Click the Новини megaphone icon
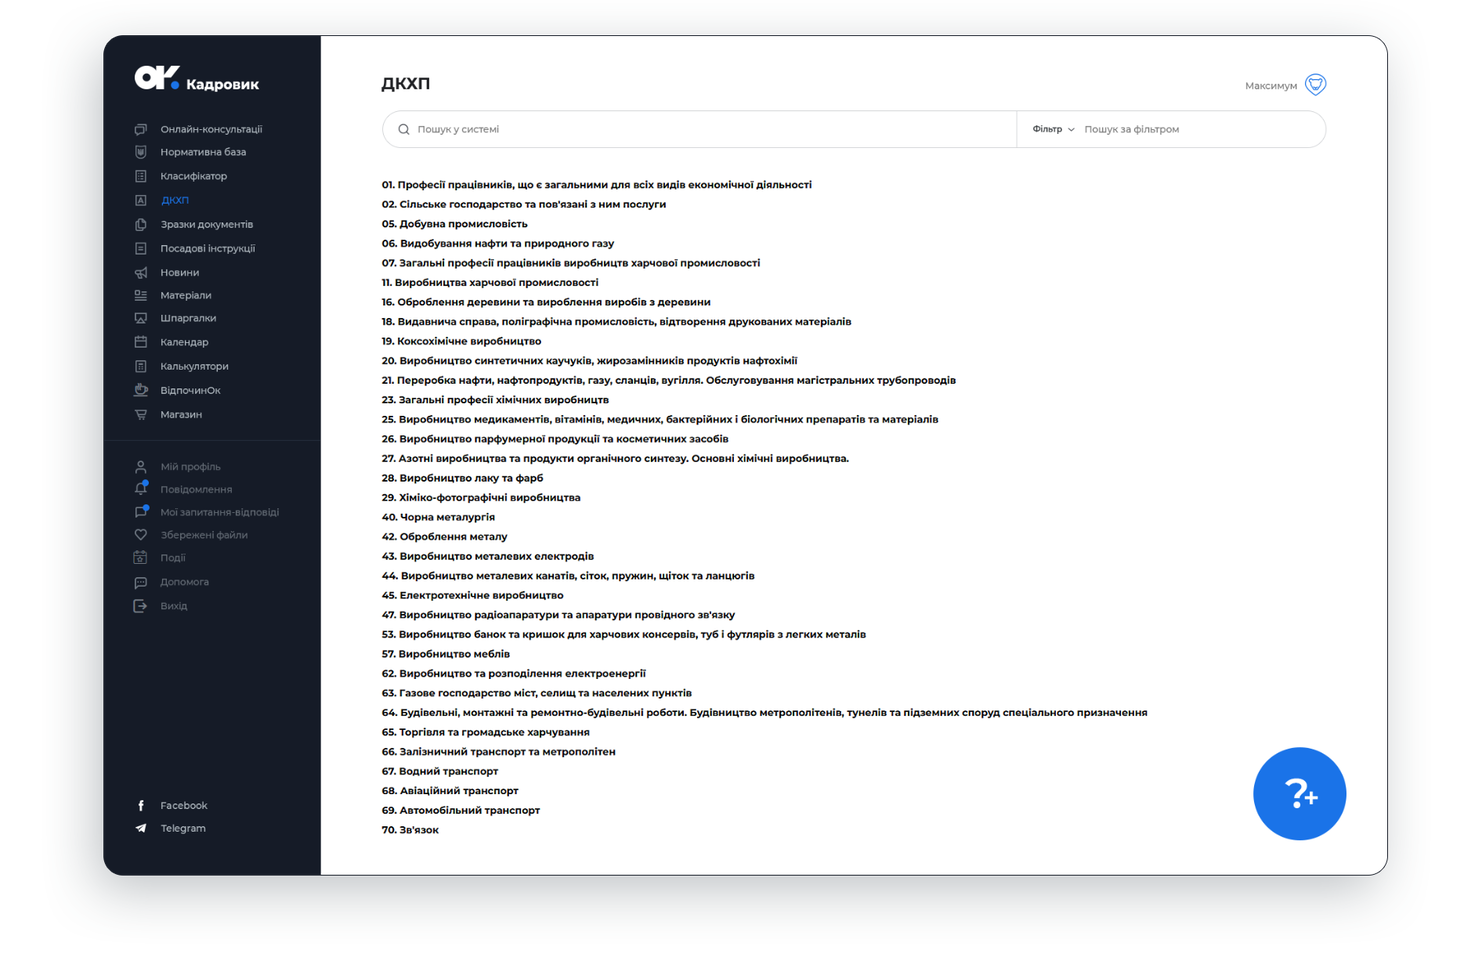This screenshot has height=957, width=1482. click(141, 272)
